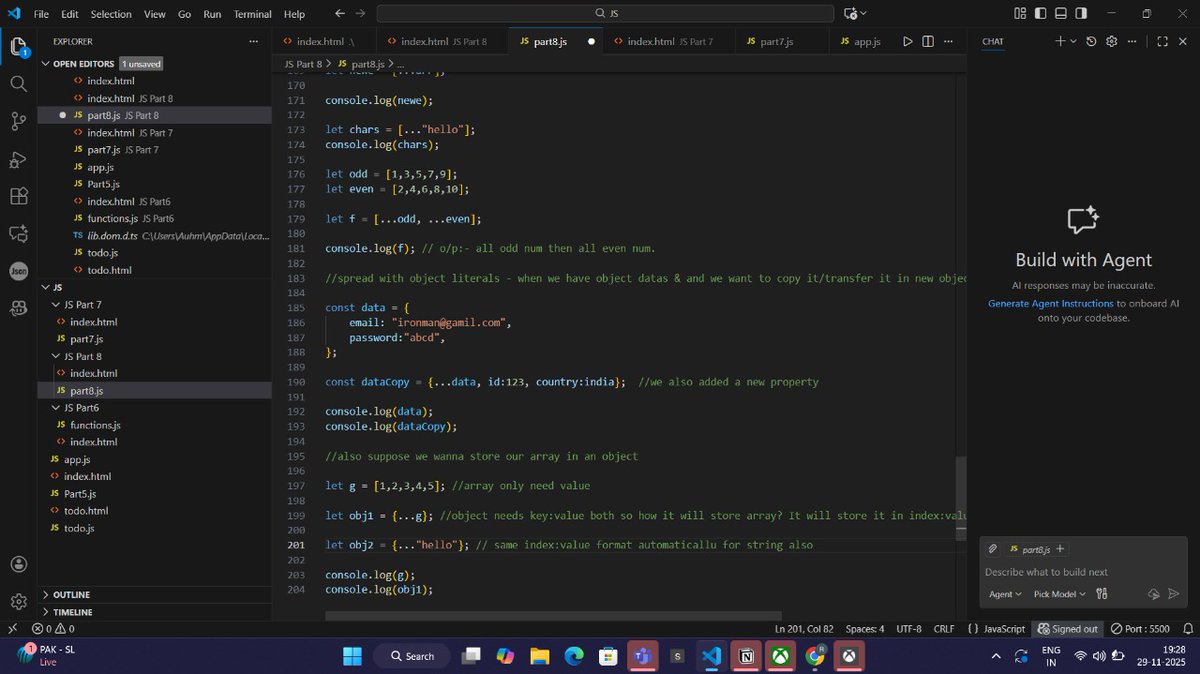Viewport: 1200px width, 674px height.
Task: Show chat history in Chat panel
Action: pos(1091,41)
